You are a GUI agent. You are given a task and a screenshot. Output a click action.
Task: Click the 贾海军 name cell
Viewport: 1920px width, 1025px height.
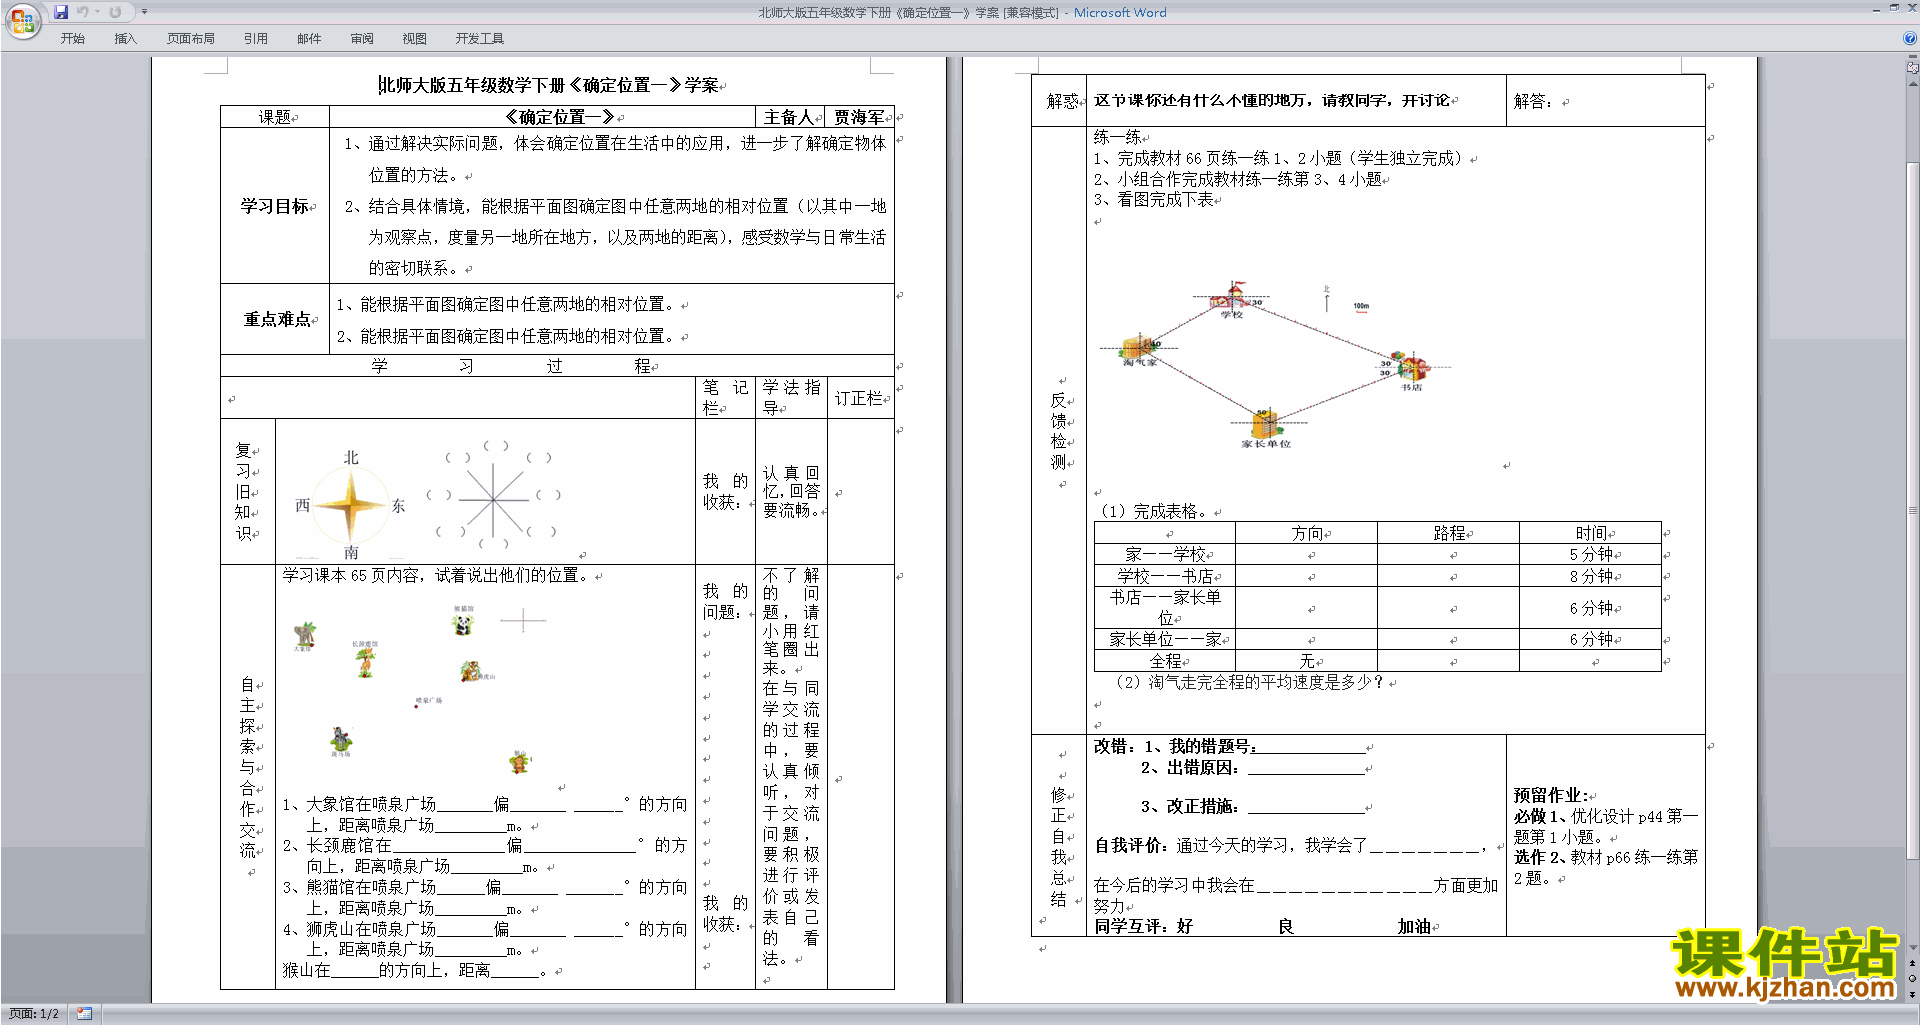[860, 117]
